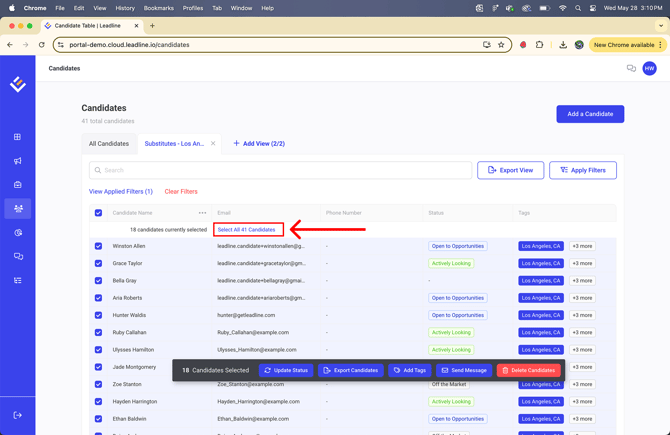Open the three-dot menu beside Candidate Name
The image size is (670, 435).
202,213
